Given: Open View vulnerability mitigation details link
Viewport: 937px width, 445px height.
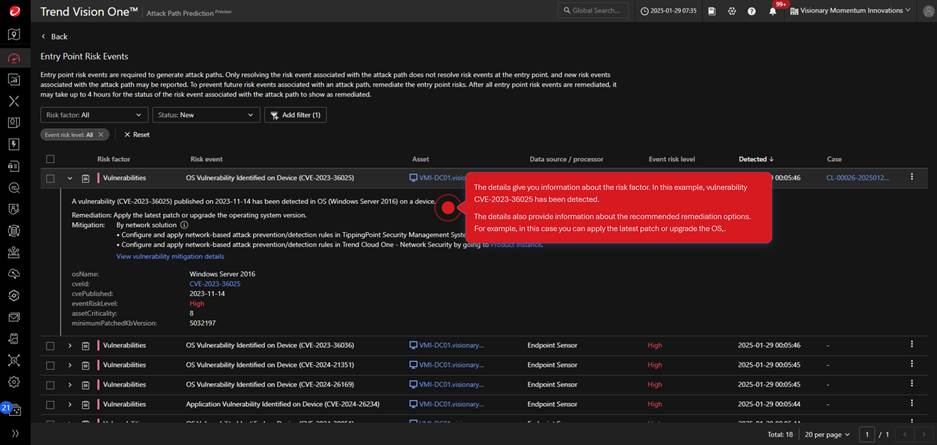Looking at the screenshot, I should (170, 256).
